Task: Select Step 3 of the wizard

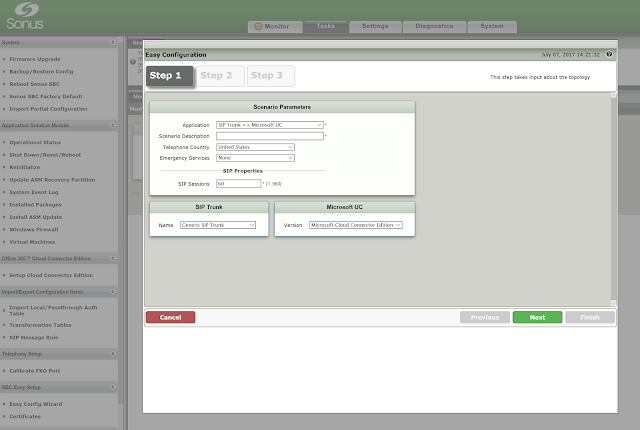Action: tap(271, 76)
